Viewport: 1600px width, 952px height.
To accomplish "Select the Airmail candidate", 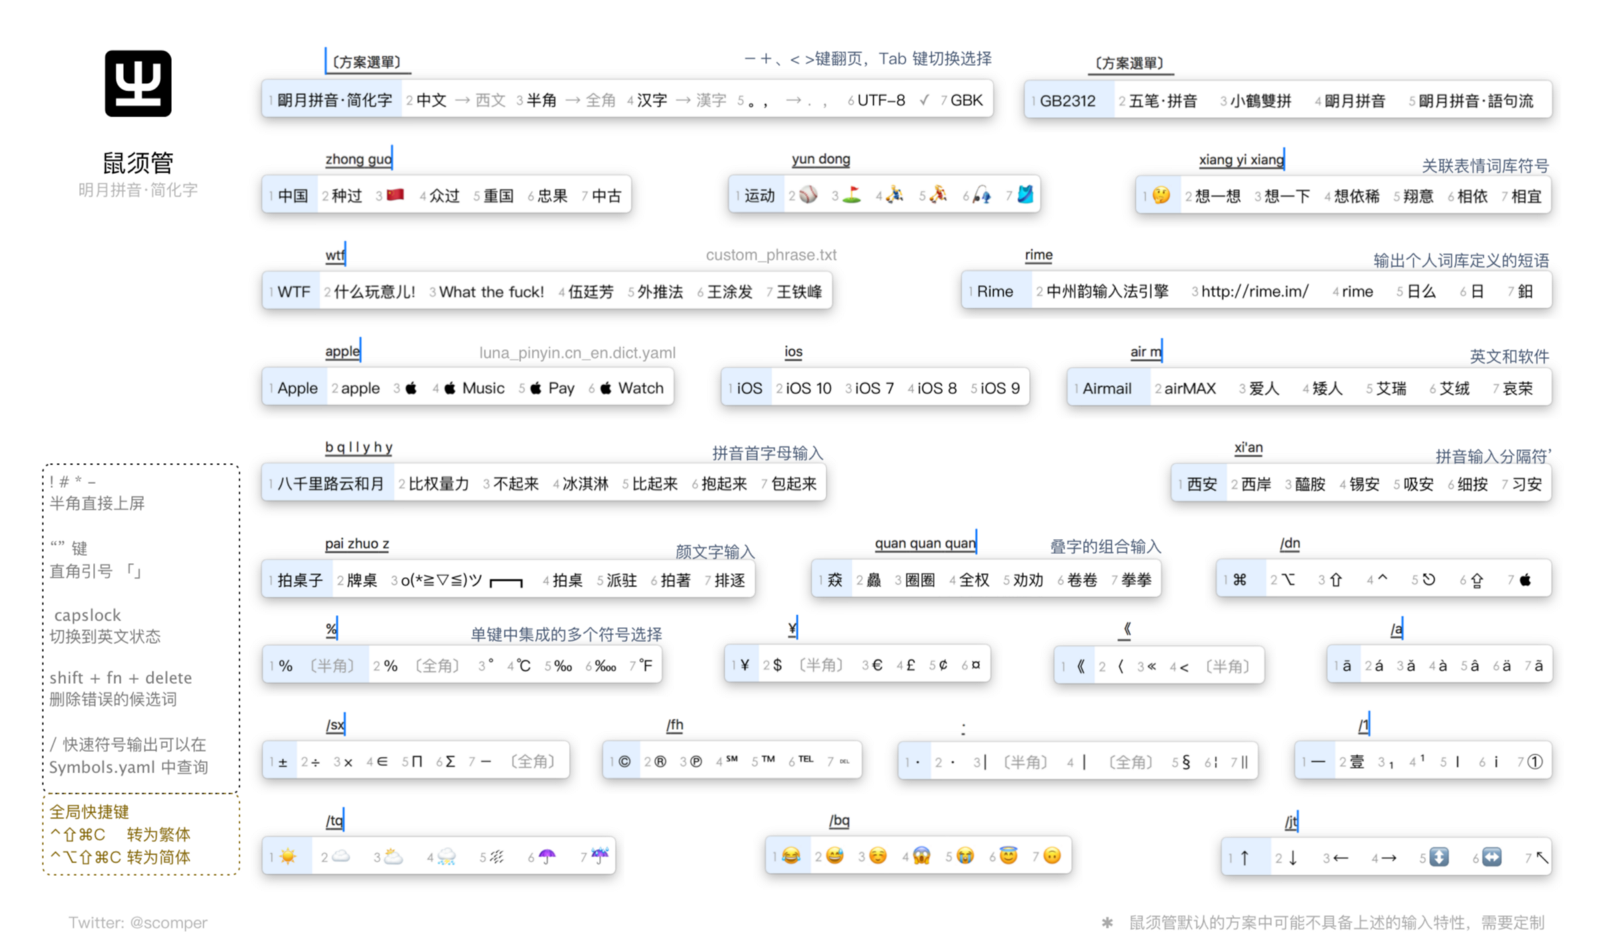I will pos(1107,388).
